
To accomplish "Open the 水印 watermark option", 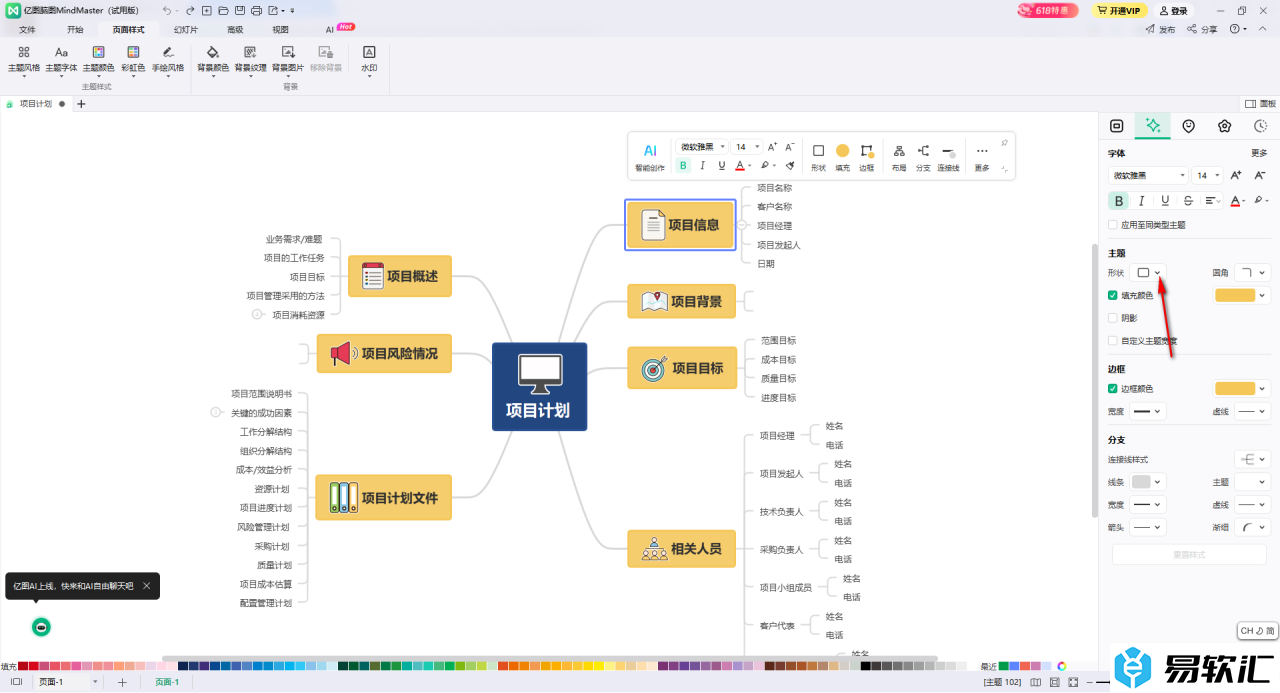I will [x=369, y=59].
